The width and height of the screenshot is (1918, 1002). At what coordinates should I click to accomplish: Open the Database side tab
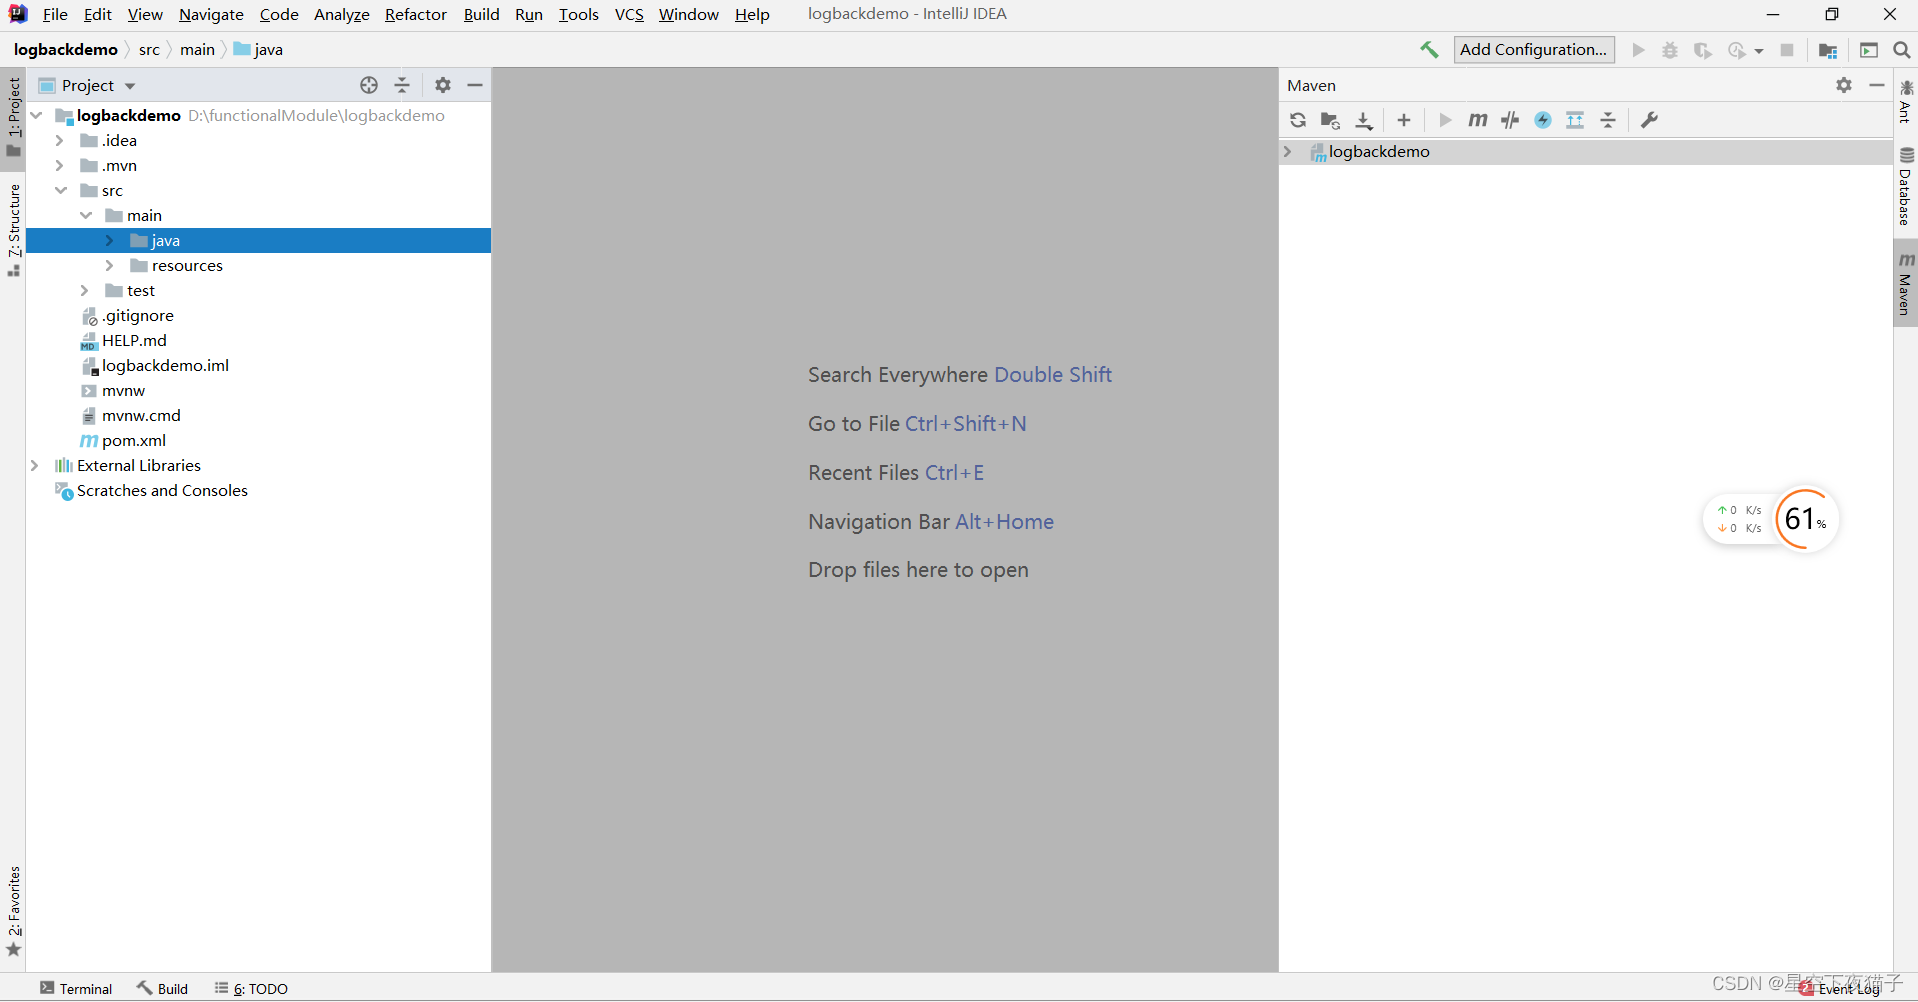1905,187
